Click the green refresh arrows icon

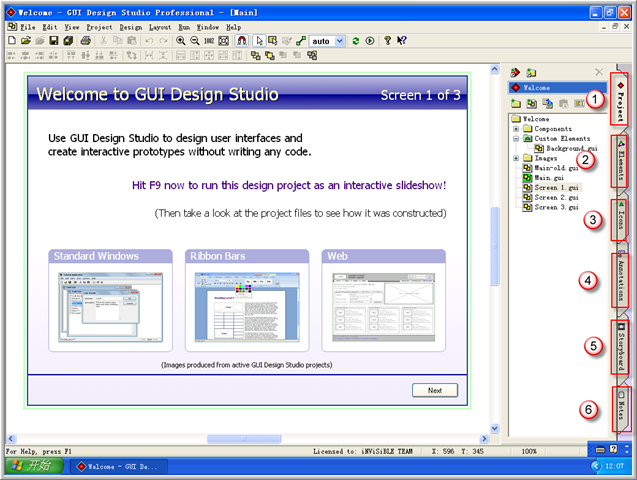[356, 41]
